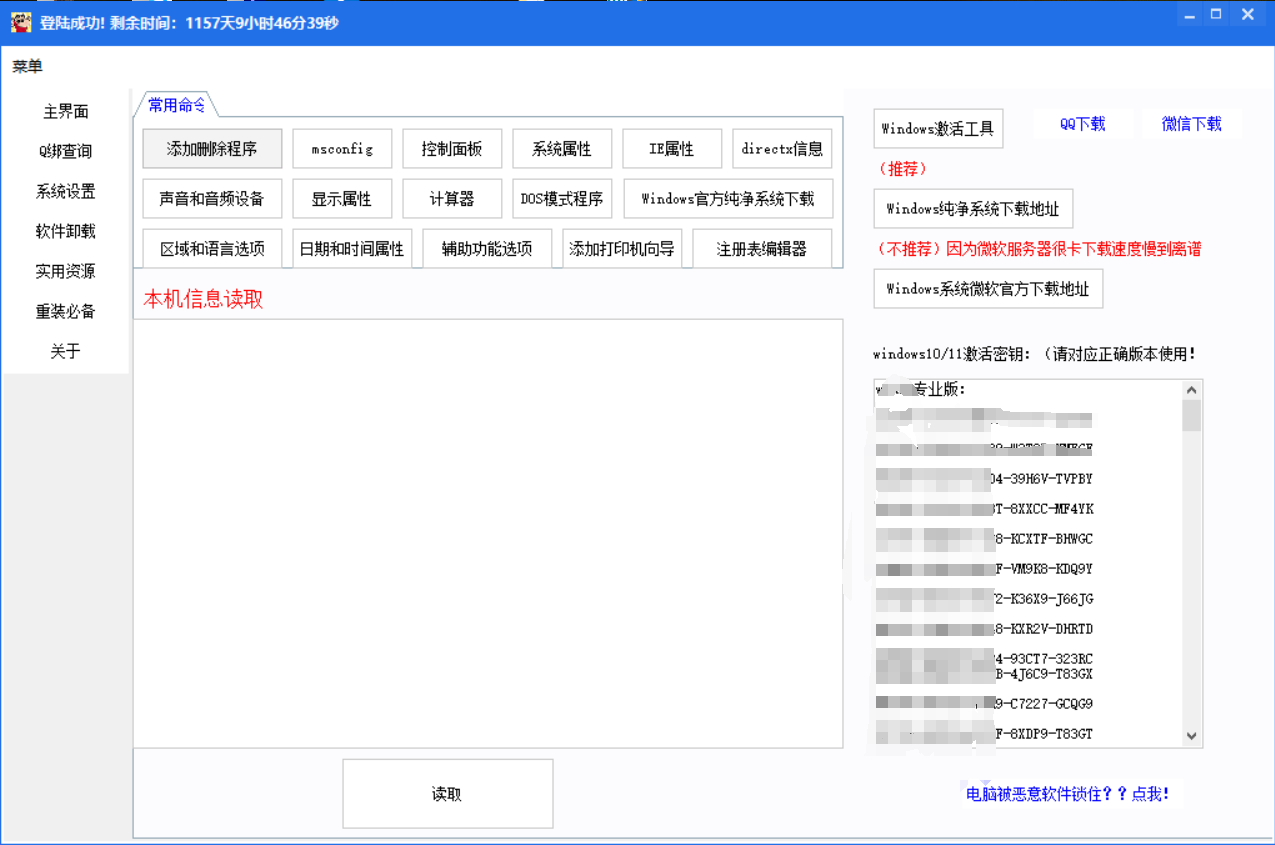
Task: Open Q绑查询 sidebar page
Action: click(x=66, y=151)
